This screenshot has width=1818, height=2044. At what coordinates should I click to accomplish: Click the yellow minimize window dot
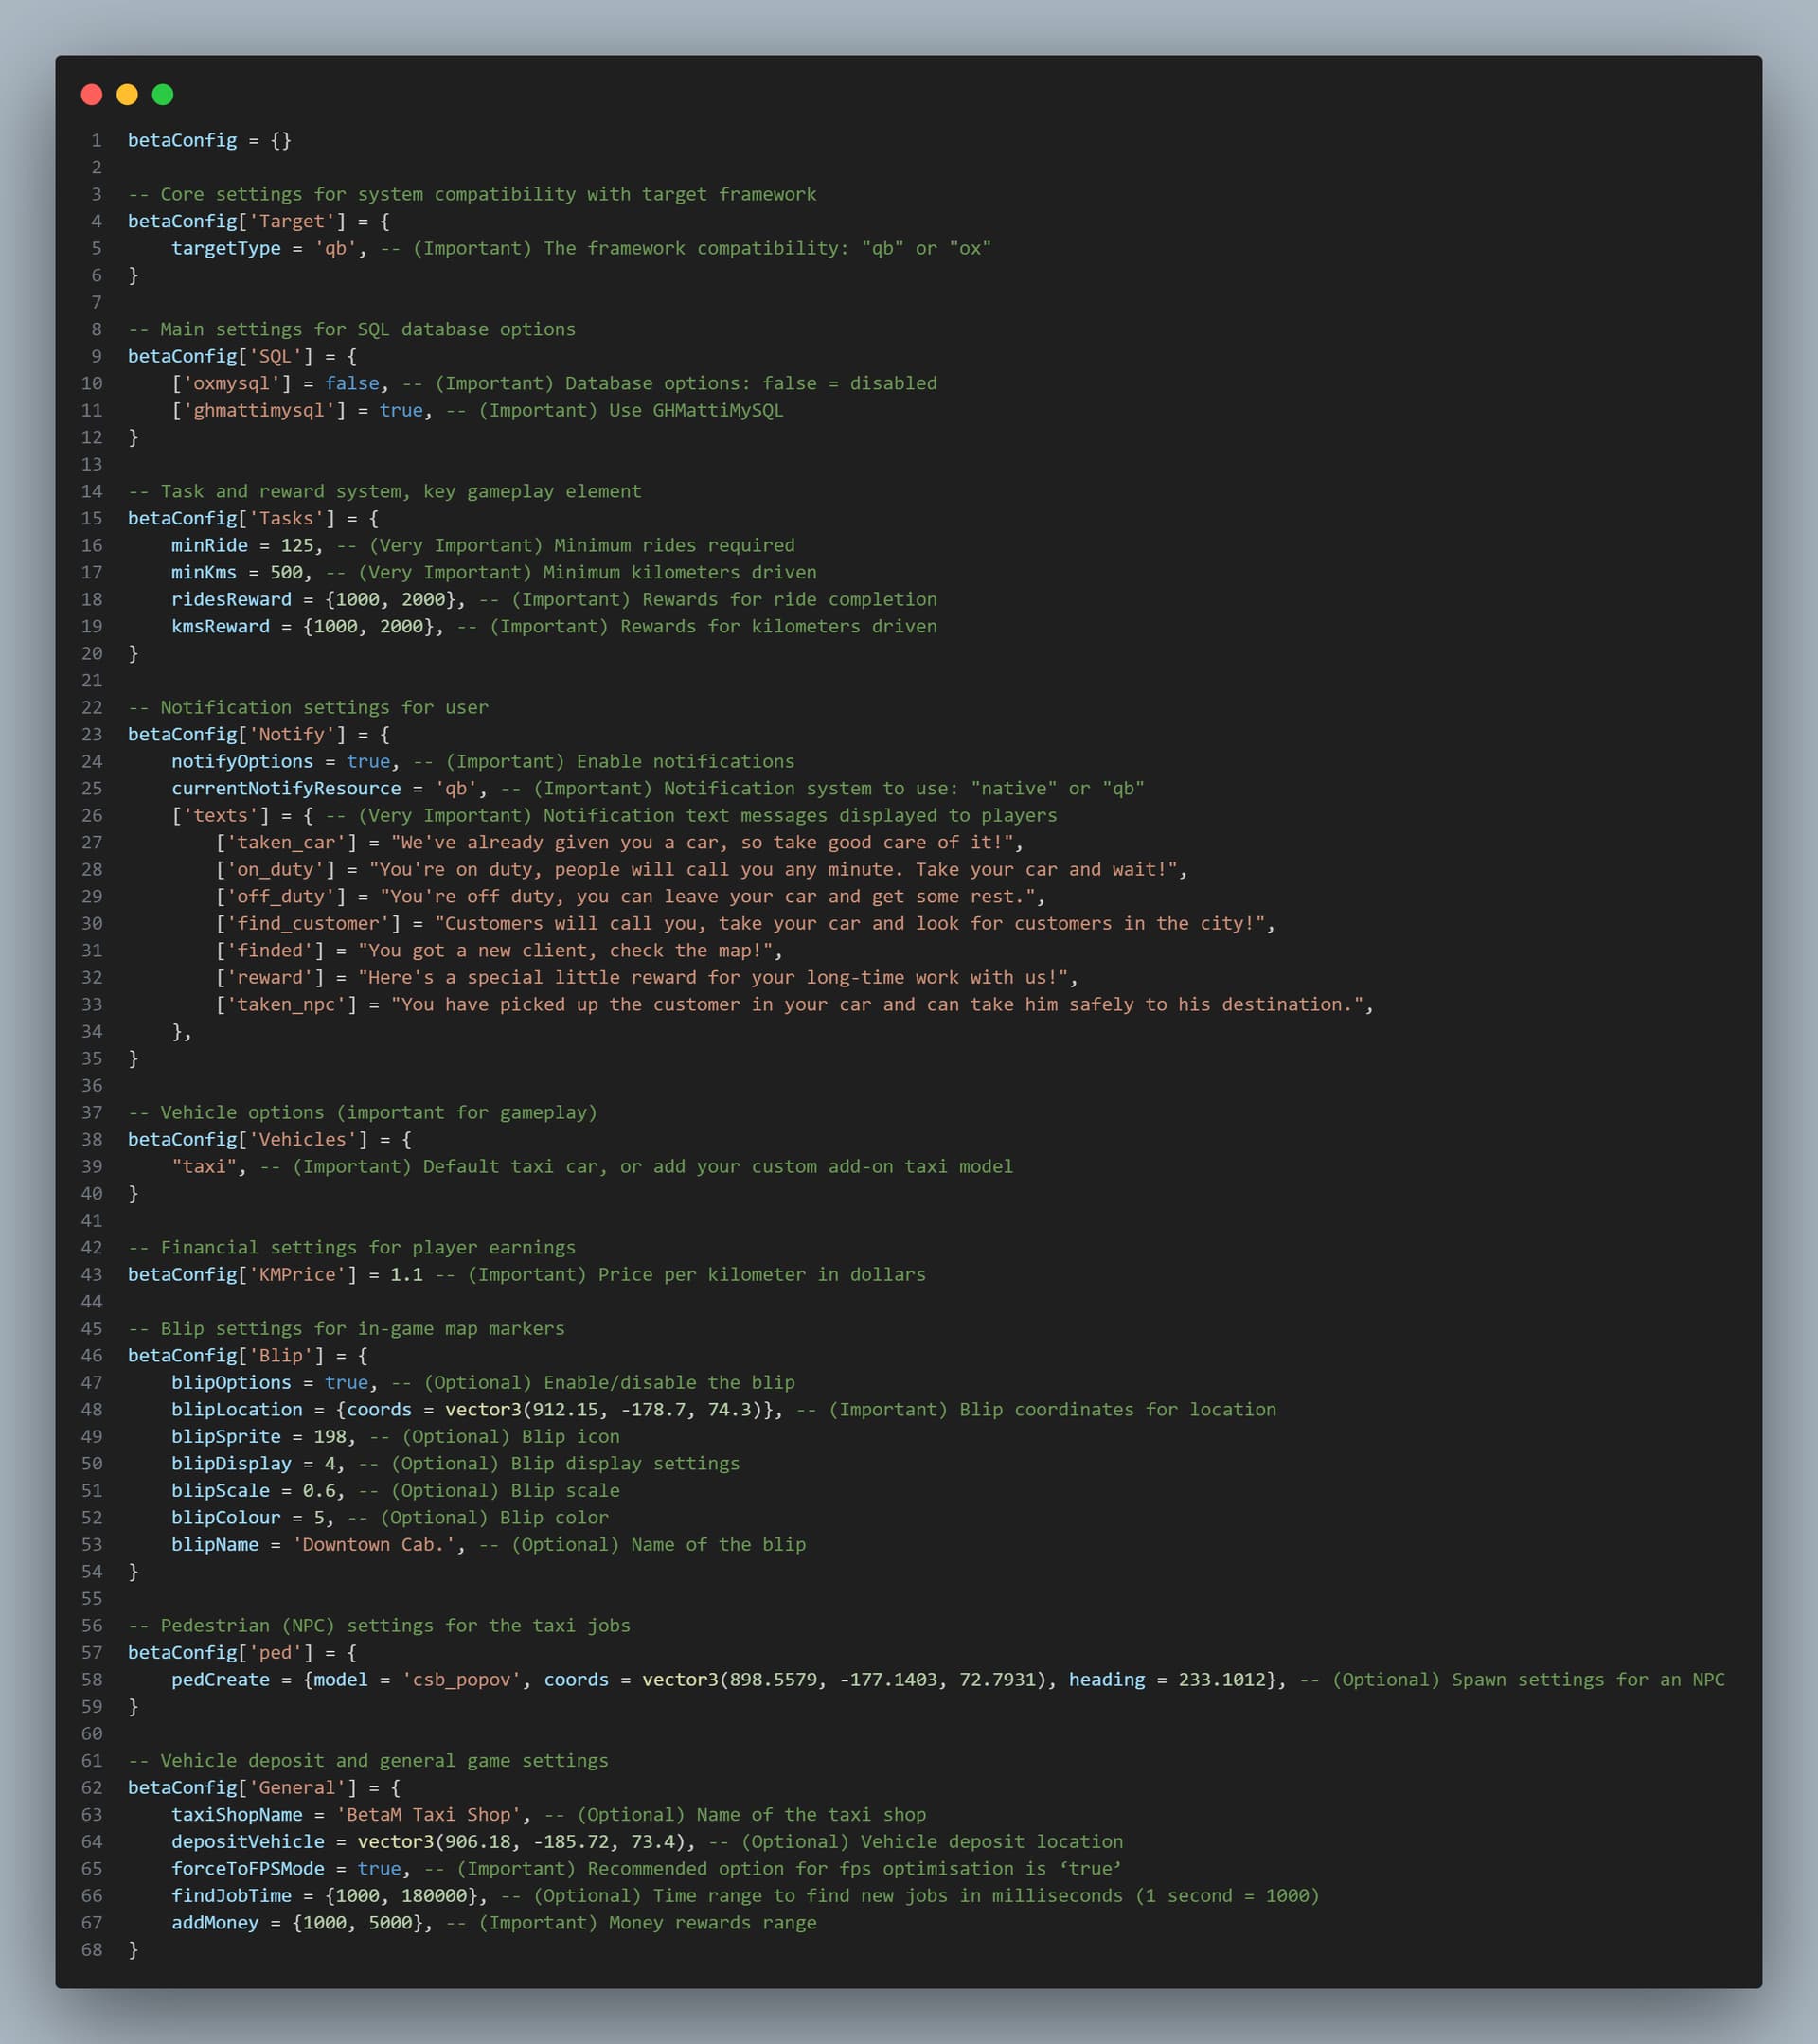(127, 95)
